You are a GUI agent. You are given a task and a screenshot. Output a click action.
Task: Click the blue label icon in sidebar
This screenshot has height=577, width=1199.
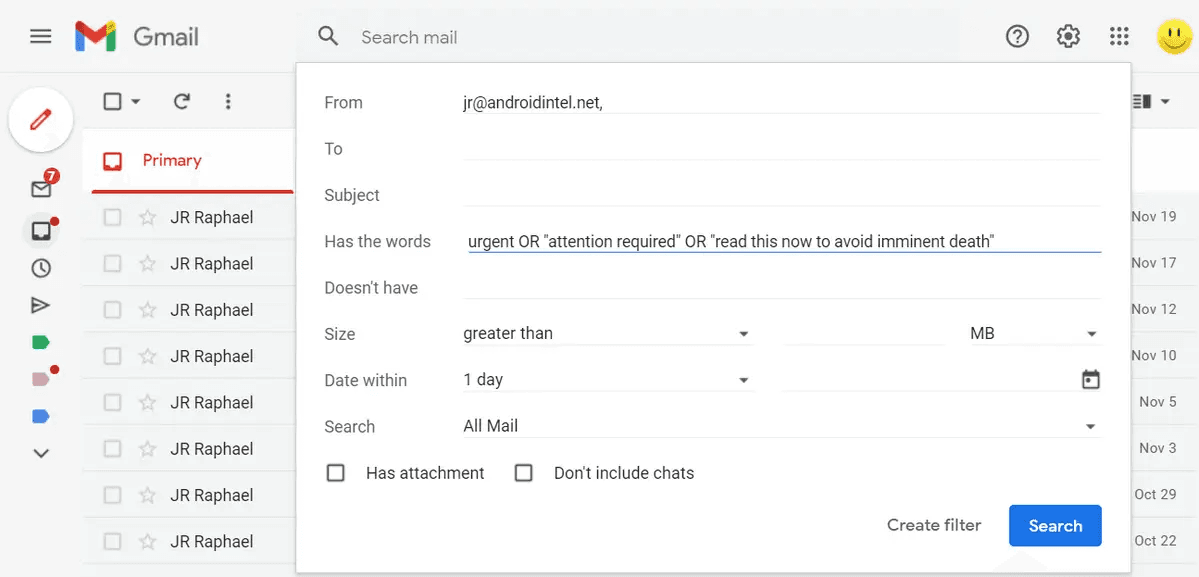point(40,416)
